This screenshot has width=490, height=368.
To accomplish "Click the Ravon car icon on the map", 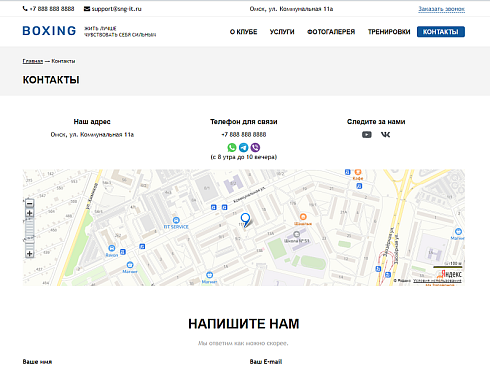I will pyautogui.click(x=112, y=248).
